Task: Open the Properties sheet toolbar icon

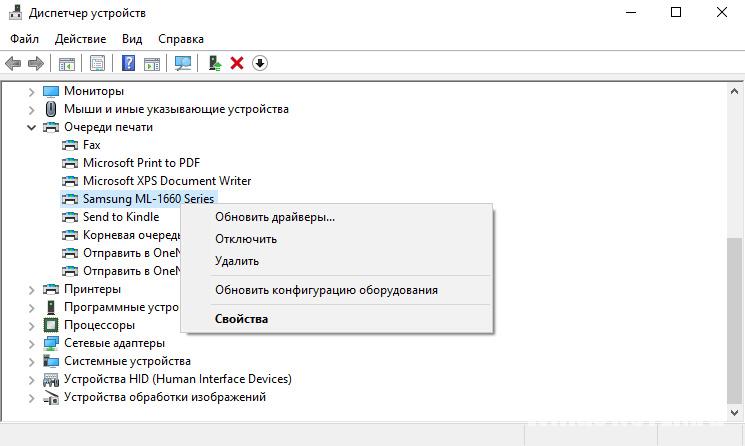Action: pos(97,63)
